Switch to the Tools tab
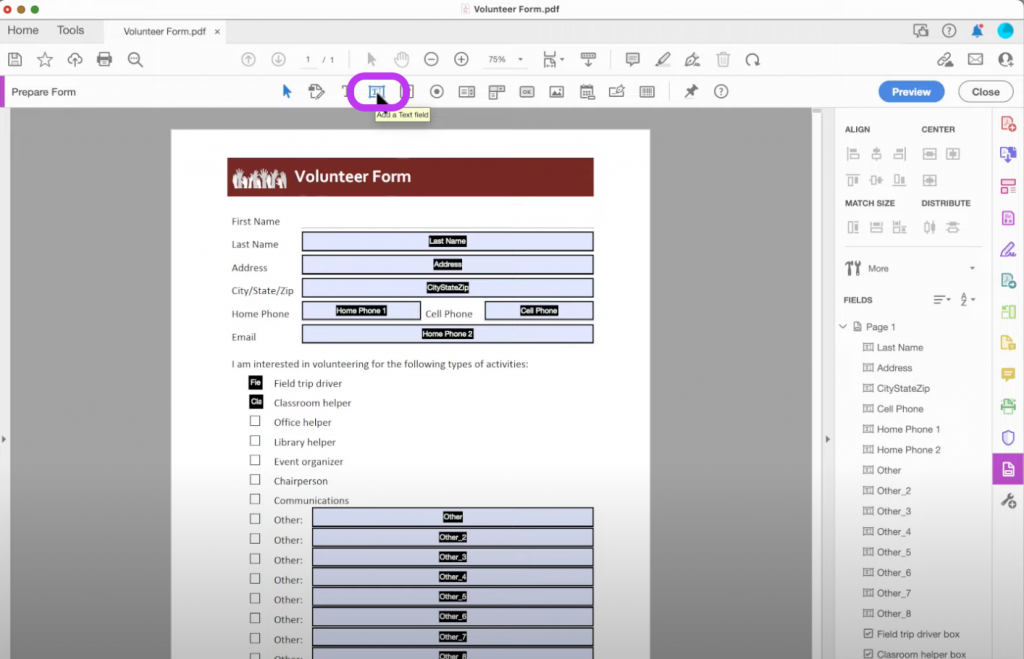 click(70, 30)
